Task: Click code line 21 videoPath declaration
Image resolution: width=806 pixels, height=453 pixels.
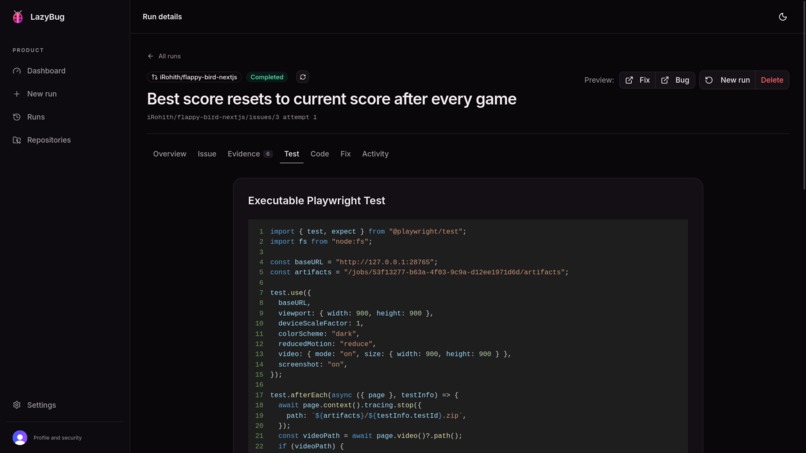Action: pos(370,436)
